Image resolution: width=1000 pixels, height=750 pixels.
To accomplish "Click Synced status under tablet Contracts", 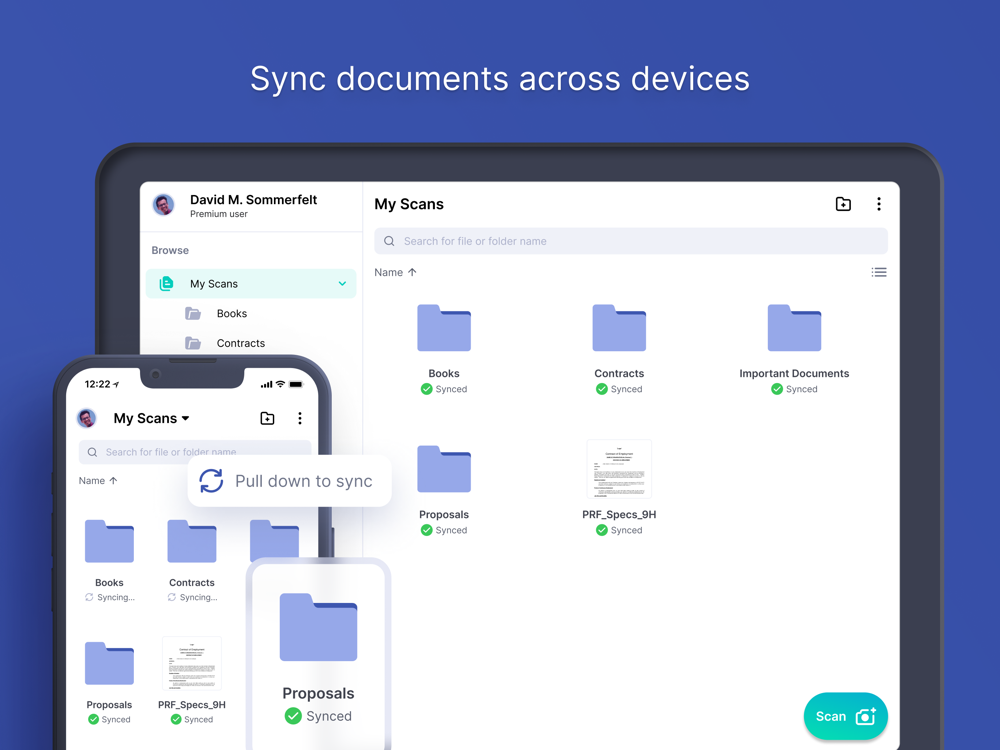I will tap(619, 389).
